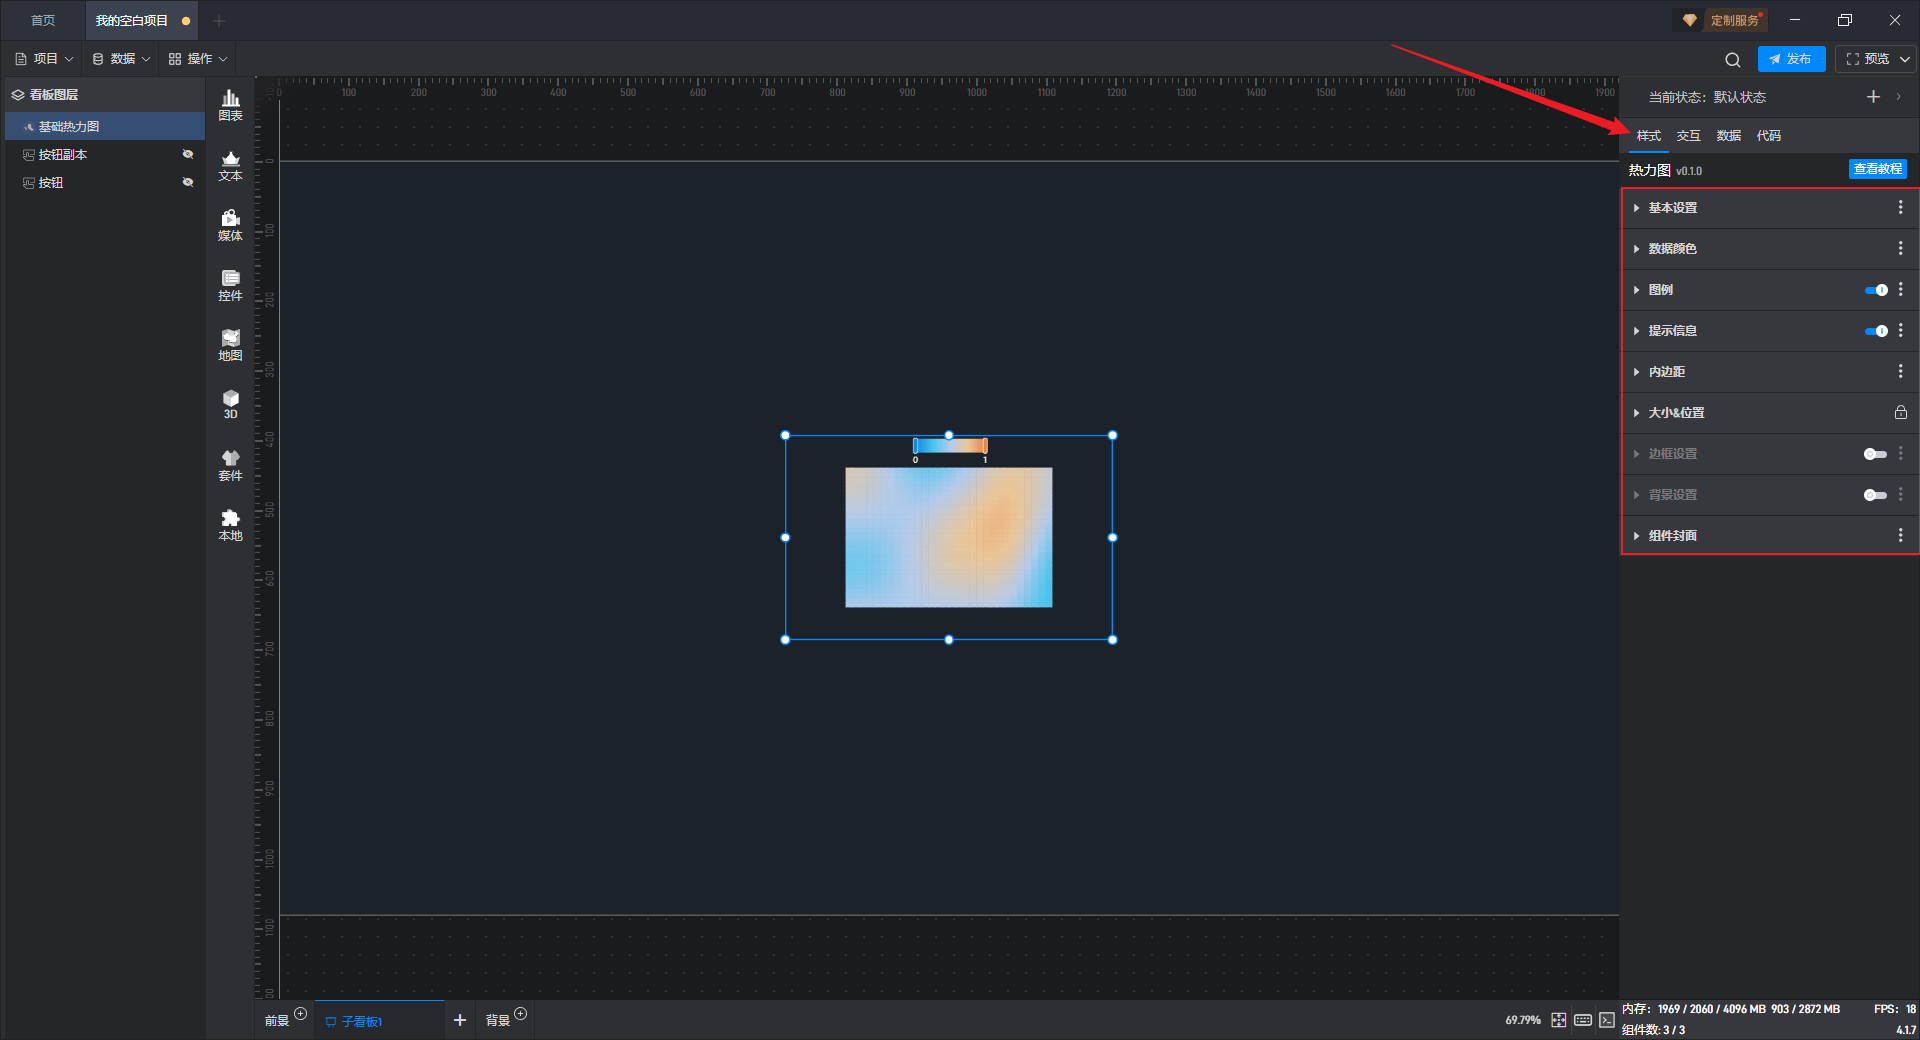
Task: Show the hidden 按钮 layer
Action: point(187,182)
